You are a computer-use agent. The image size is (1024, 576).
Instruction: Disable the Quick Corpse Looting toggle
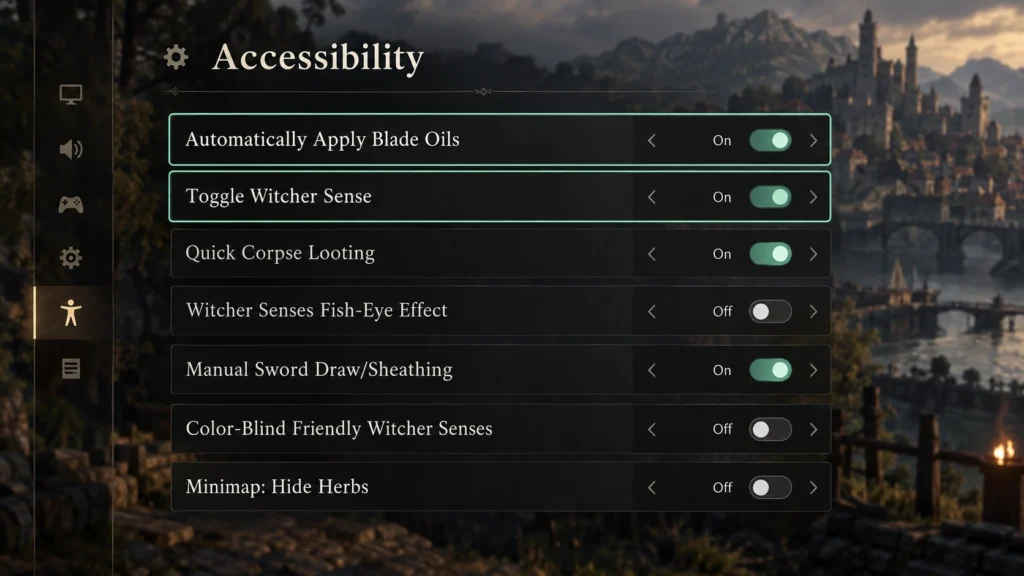tap(770, 254)
